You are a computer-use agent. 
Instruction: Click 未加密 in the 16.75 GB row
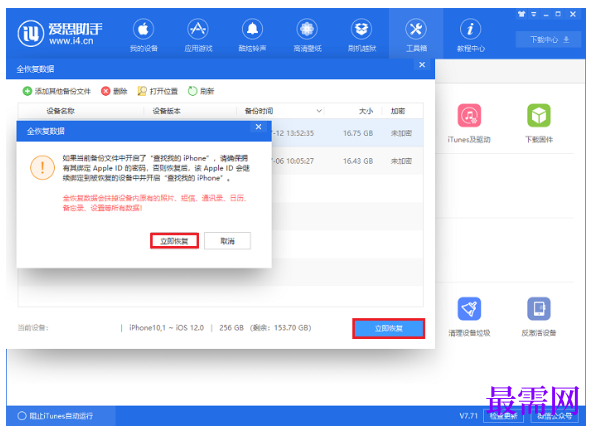401,133
